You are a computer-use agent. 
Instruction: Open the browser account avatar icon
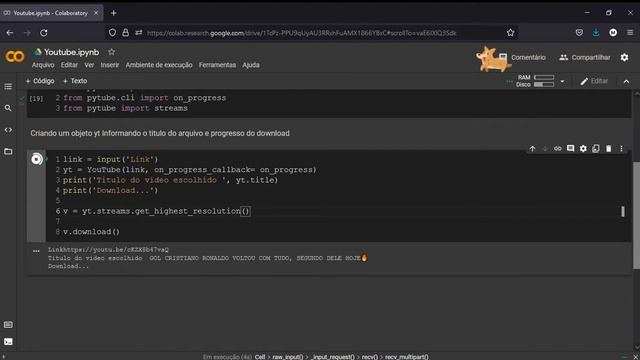click(x=613, y=33)
